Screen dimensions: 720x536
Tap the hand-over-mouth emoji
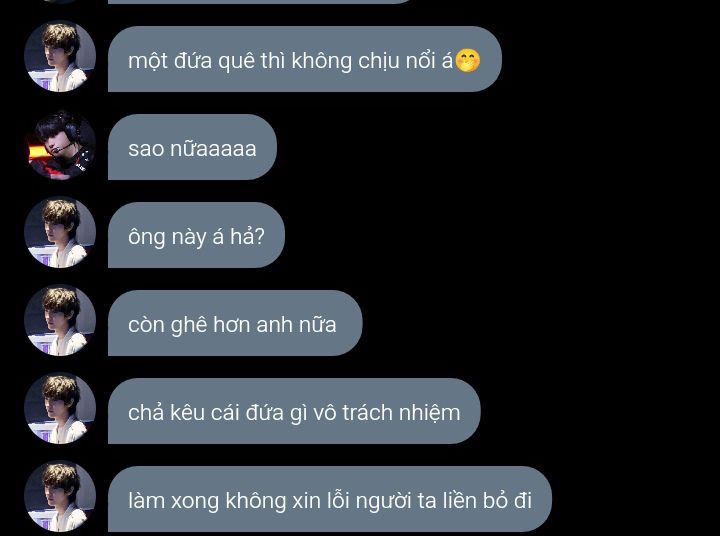[x=467, y=61]
